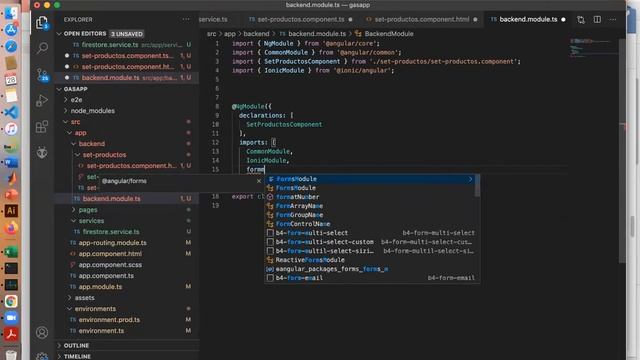Pick b4-form-multi-select snippet suggestion

(369, 233)
